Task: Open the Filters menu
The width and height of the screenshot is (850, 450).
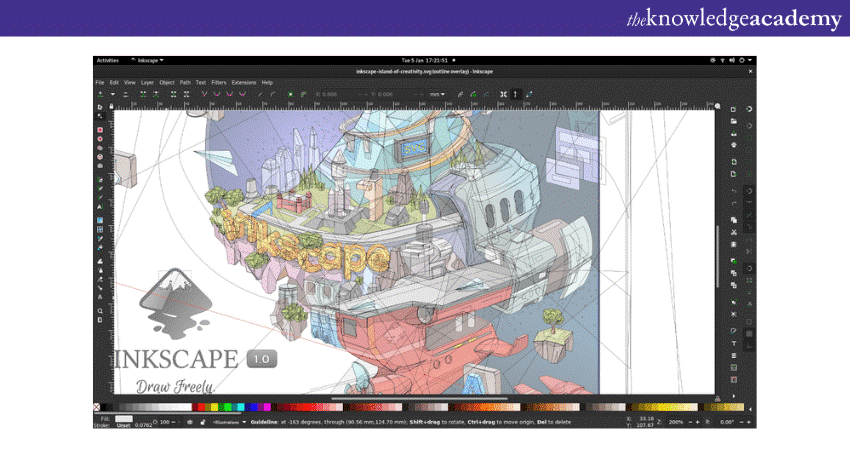Action: pos(216,82)
